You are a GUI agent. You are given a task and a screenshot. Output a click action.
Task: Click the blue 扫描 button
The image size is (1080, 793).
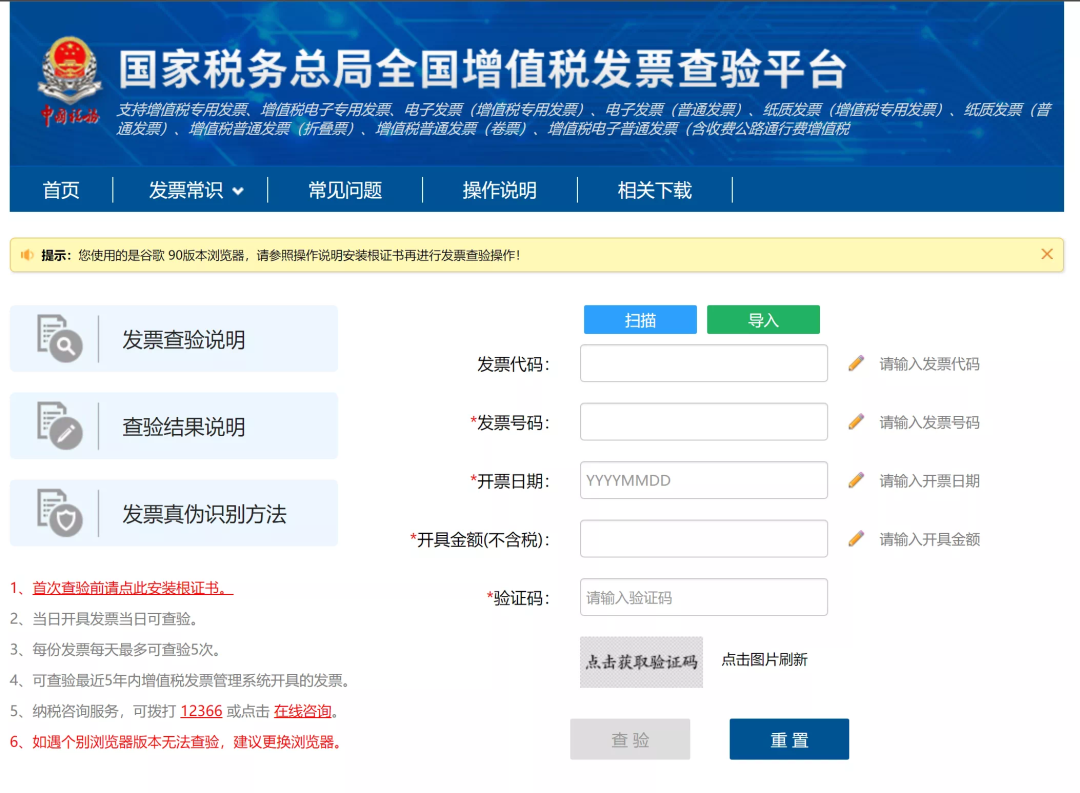point(640,320)
